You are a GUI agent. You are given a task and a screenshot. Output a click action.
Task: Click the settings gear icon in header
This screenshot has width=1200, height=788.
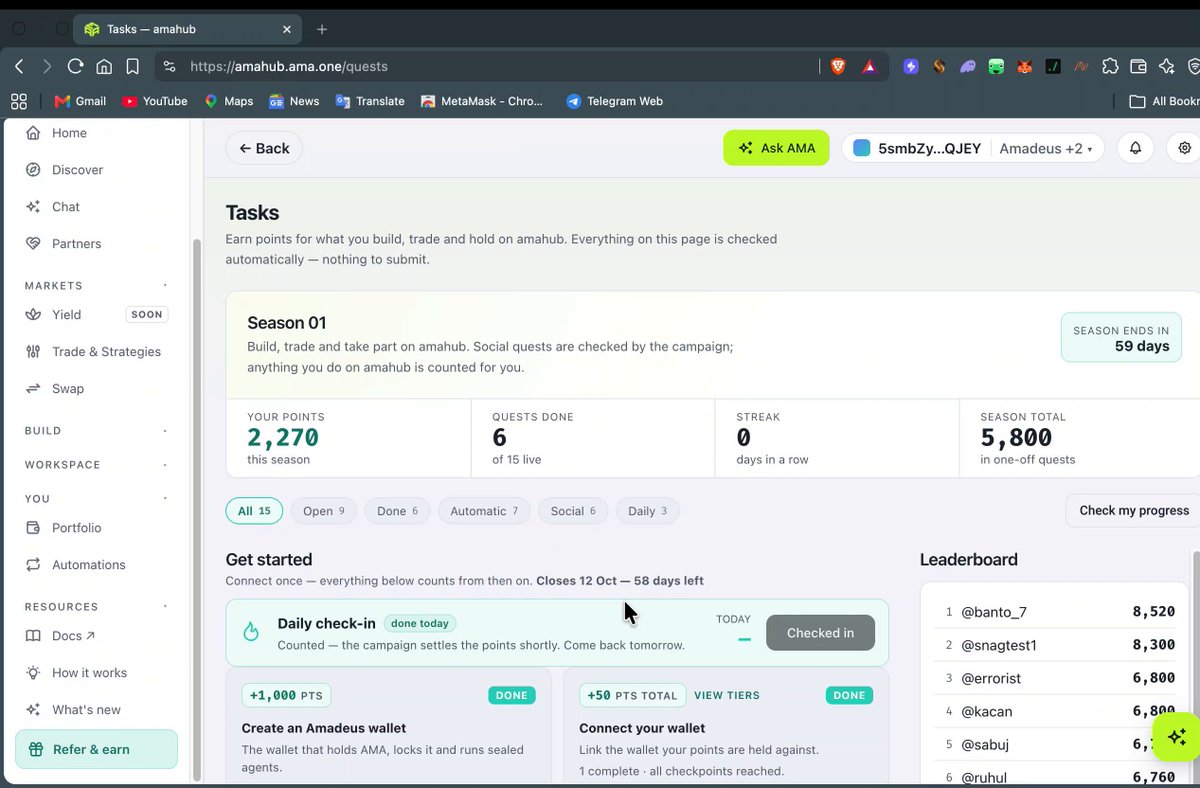tap(1184, 148)
